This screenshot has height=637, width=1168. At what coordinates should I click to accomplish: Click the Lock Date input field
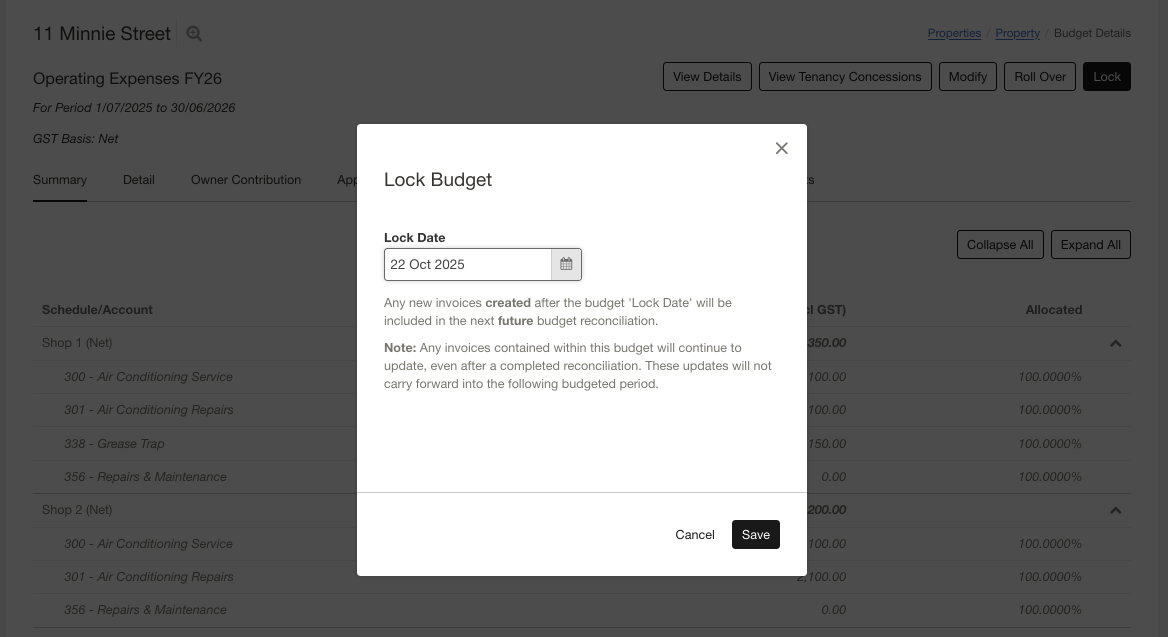coord(468,264)
